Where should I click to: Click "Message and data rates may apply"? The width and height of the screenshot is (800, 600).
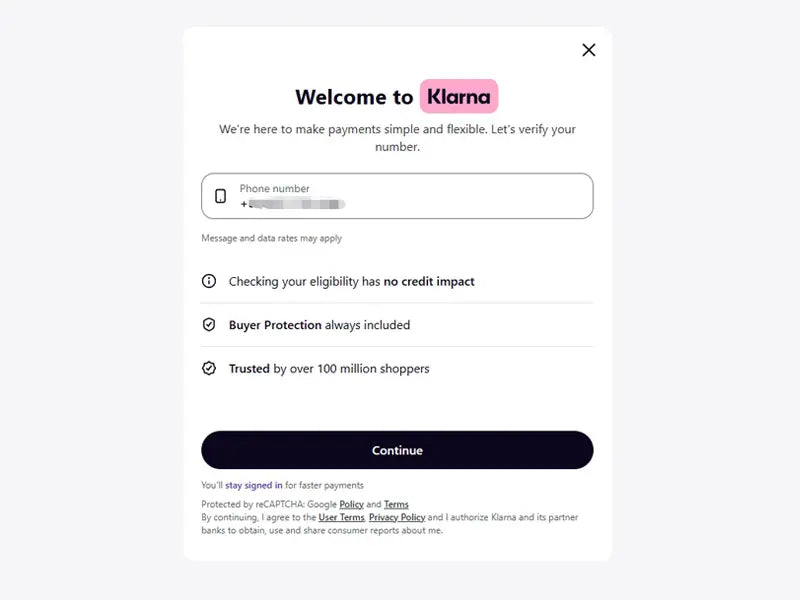272,238
